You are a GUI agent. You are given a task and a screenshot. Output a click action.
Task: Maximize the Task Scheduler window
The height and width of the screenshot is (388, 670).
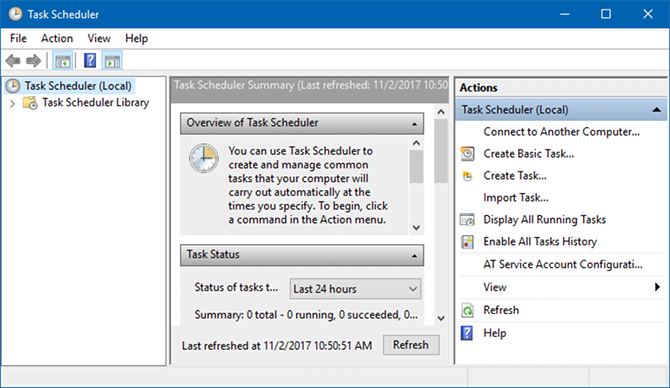[606, 14]
